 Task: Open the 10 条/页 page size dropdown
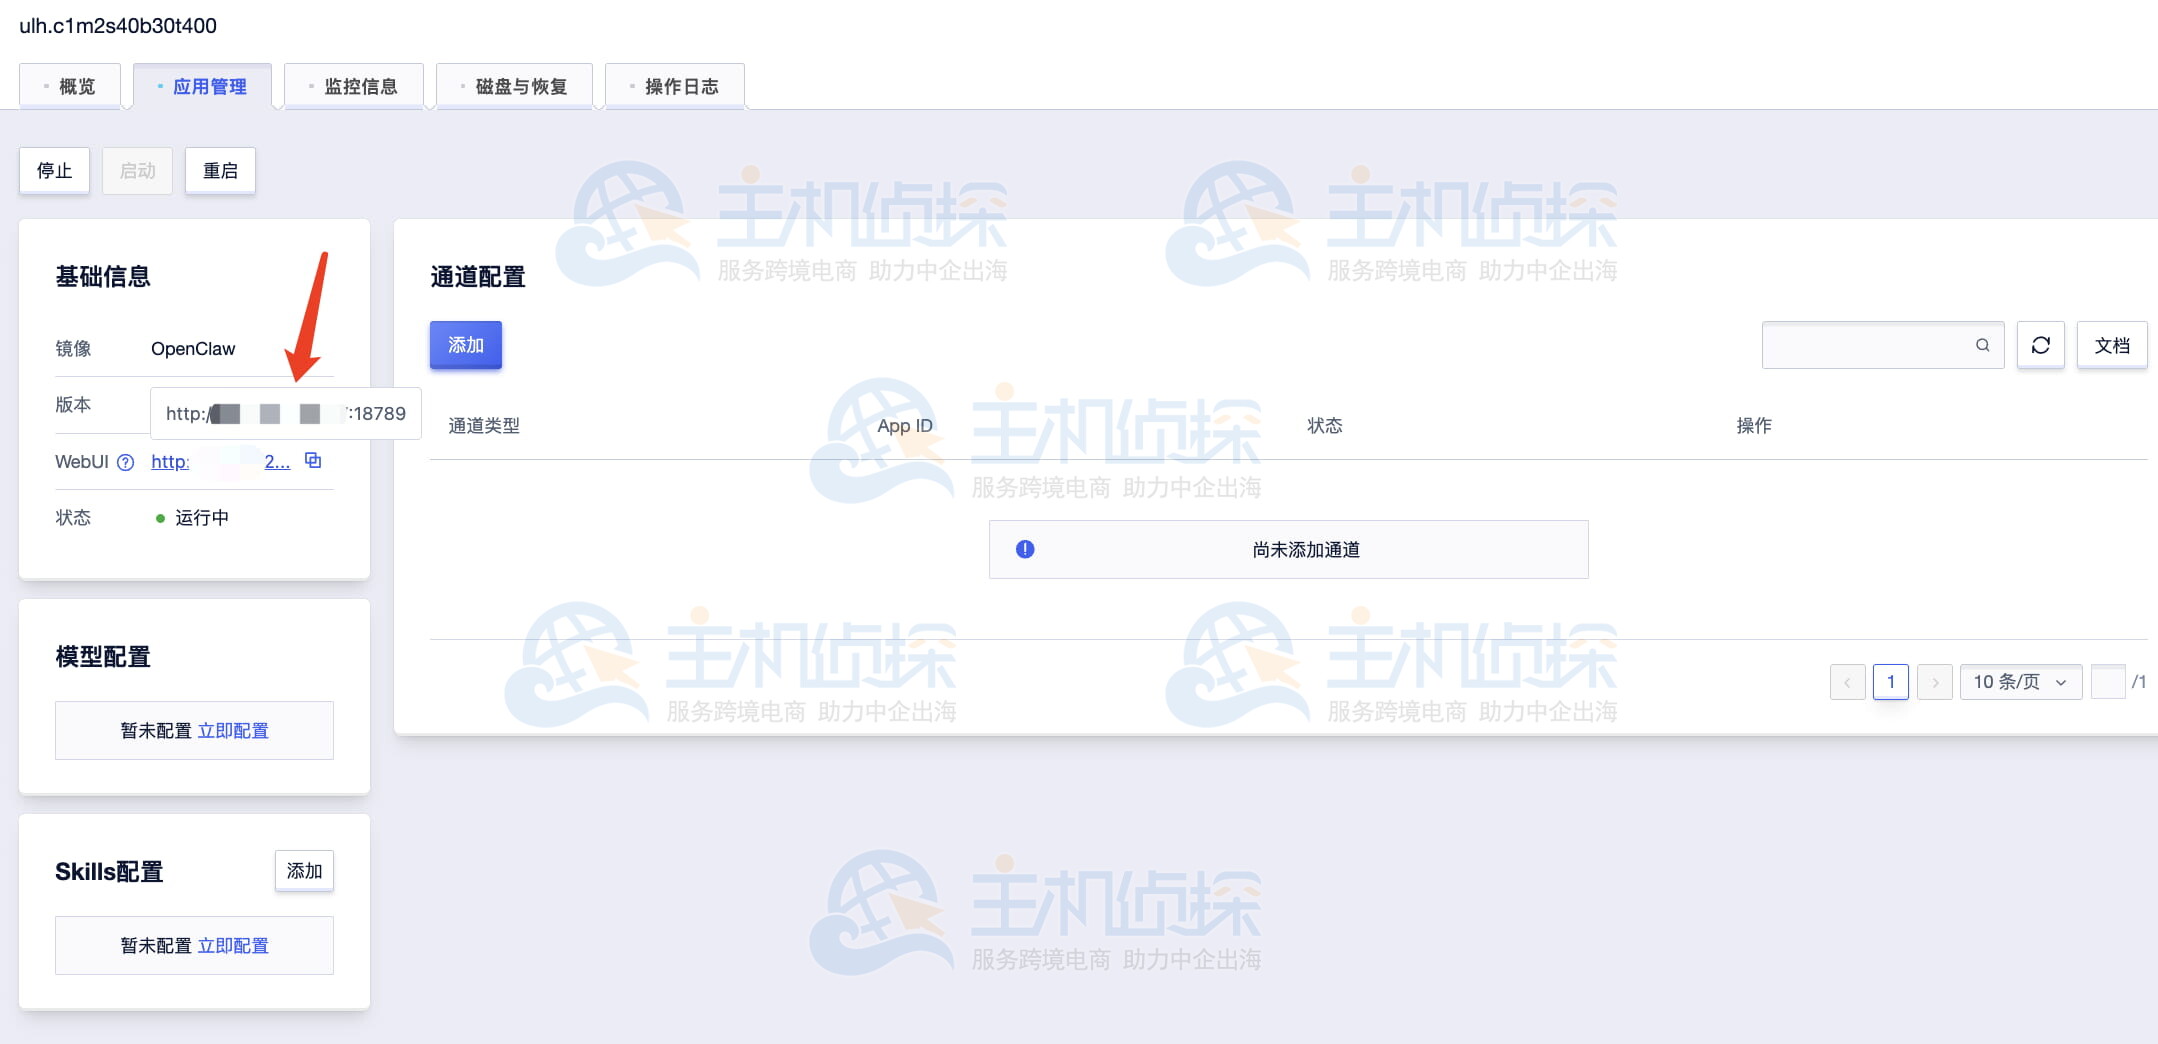coord(2021,682)
